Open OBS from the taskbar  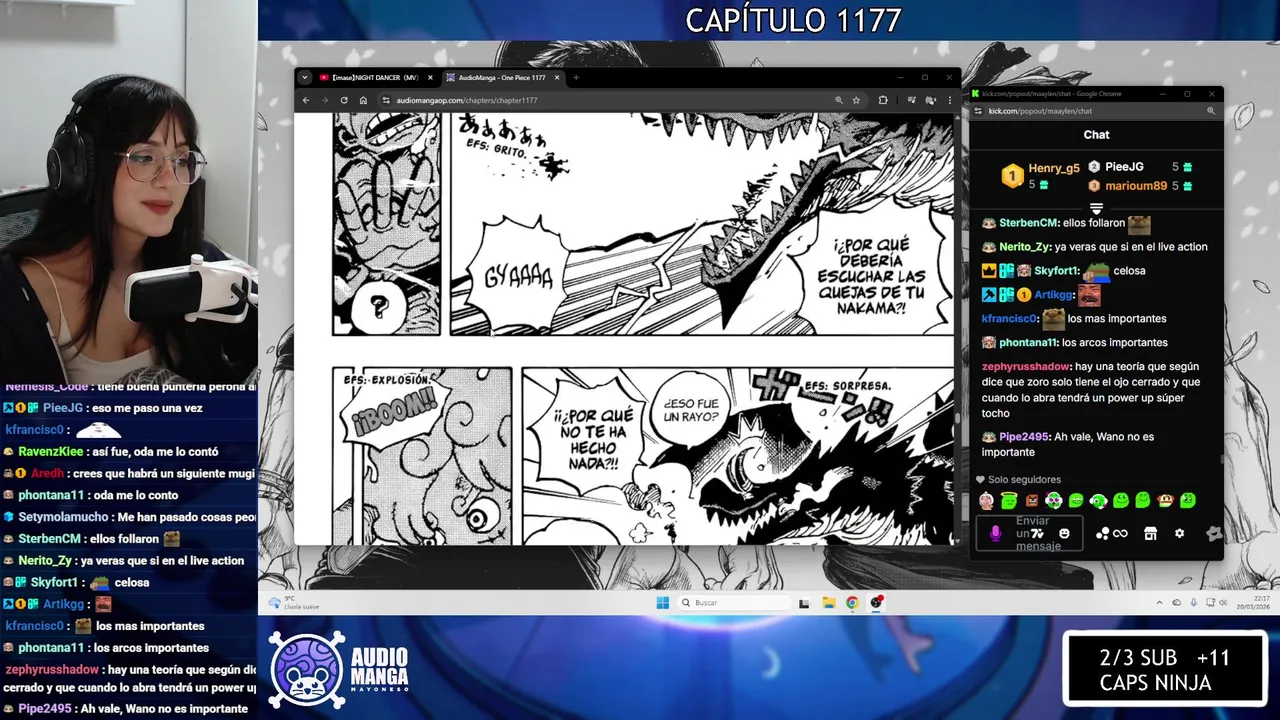876,603
